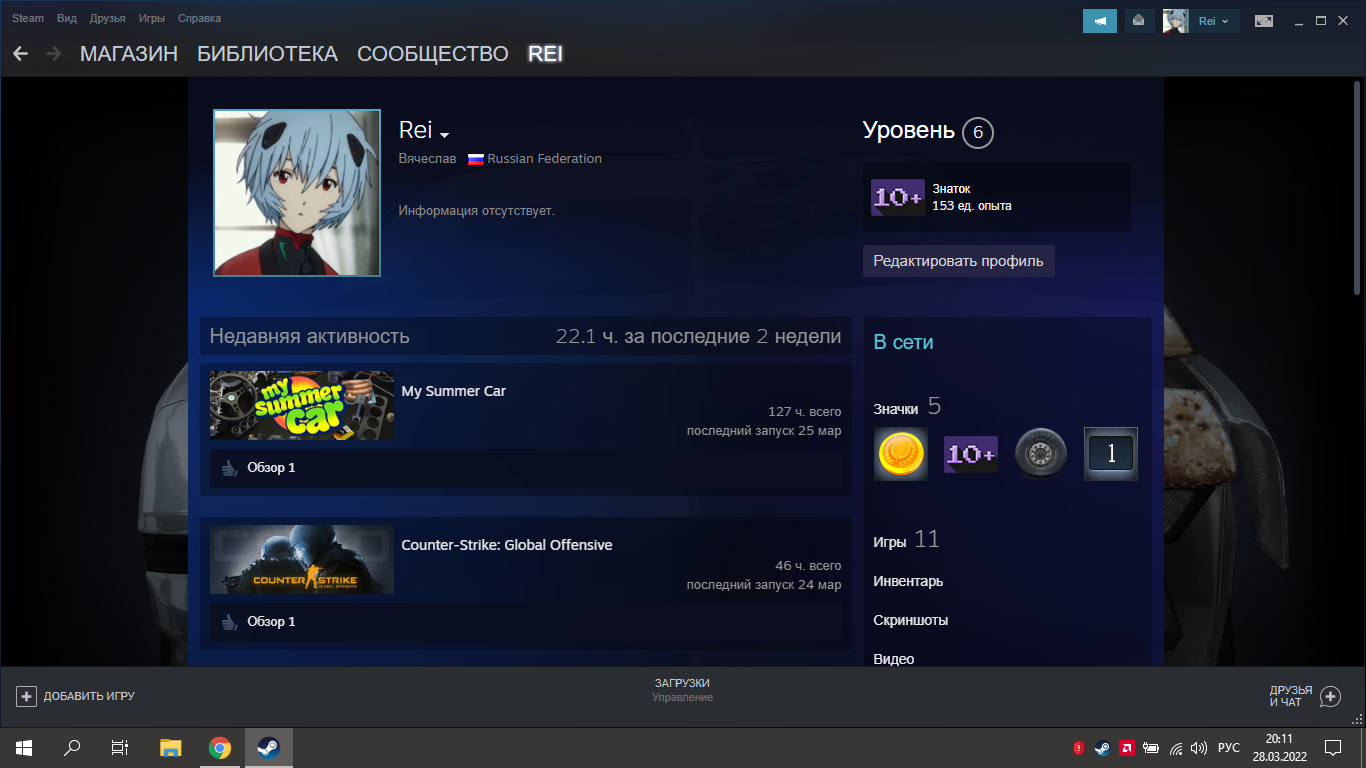
Task: Open Windows search from taskbar
Action: [72, 747]
